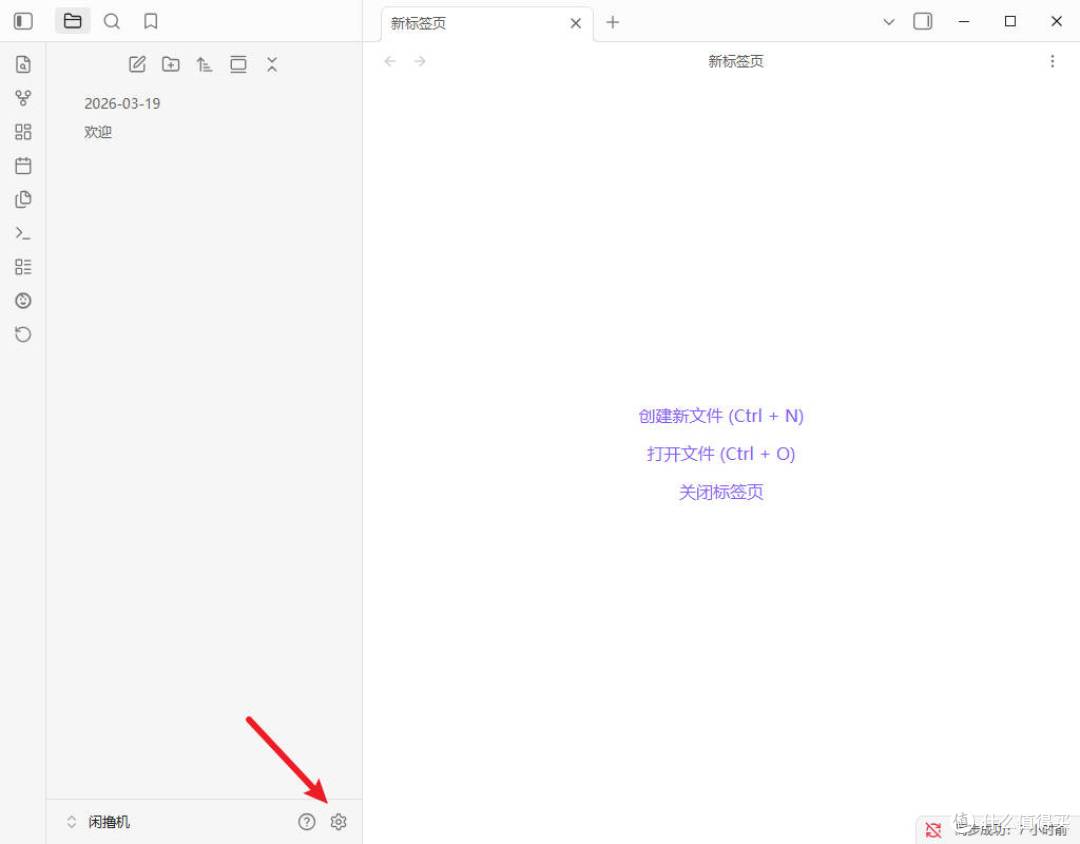Viewport: 1080px width, 844px height.
Task: Navigate back with left arrow
Action: pos(390,61)
